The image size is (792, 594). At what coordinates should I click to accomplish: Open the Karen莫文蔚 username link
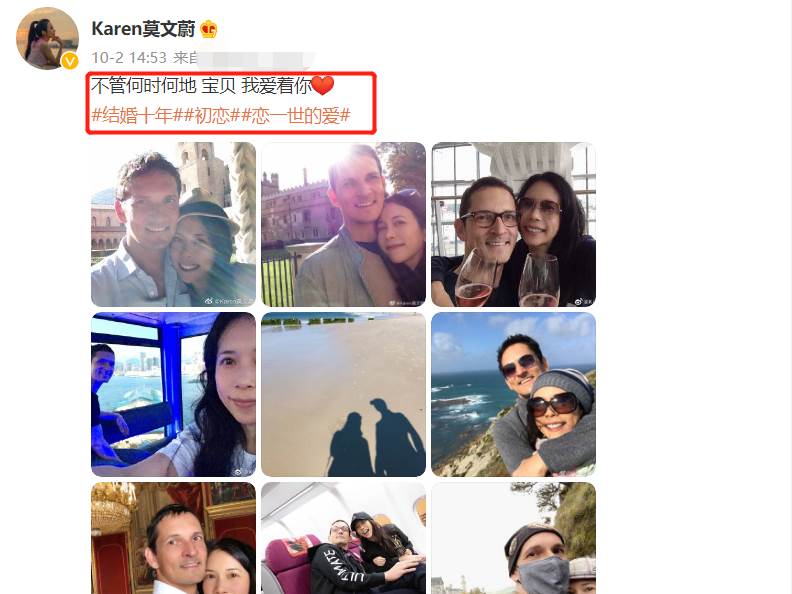click(143, 29)
